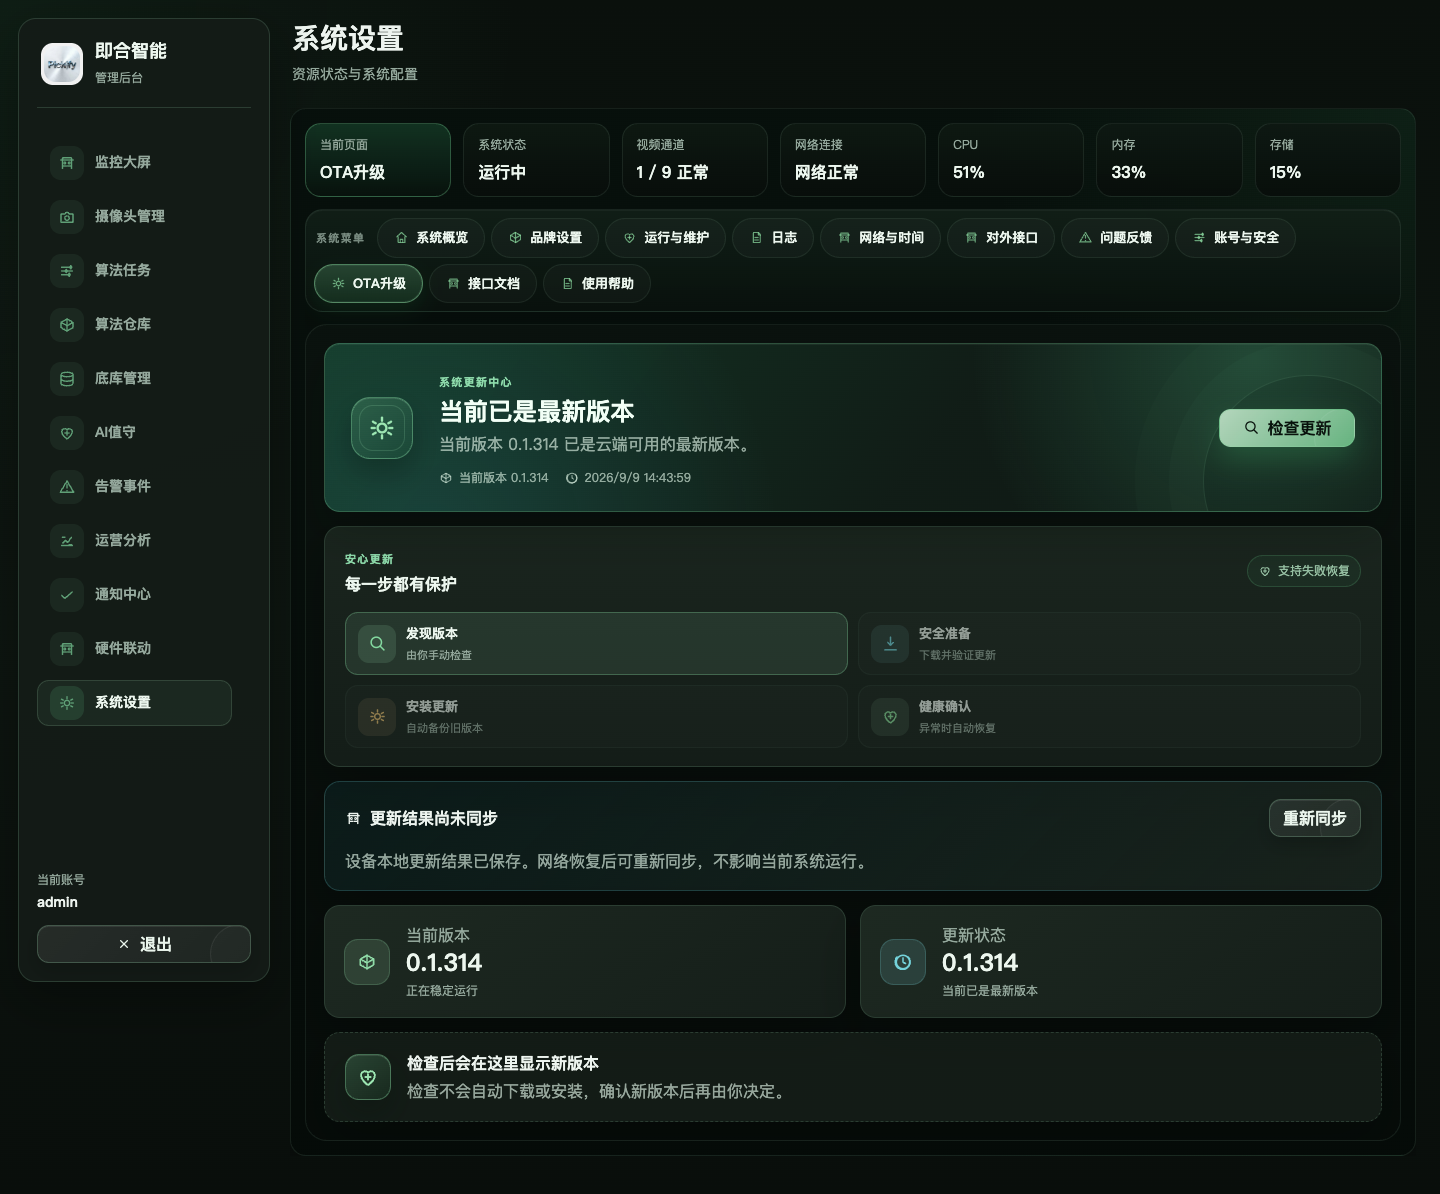This screenshot has width=1440, height=1194.
Task: Click the 即合智能 logo thumbnail
Action: (62, 64)
